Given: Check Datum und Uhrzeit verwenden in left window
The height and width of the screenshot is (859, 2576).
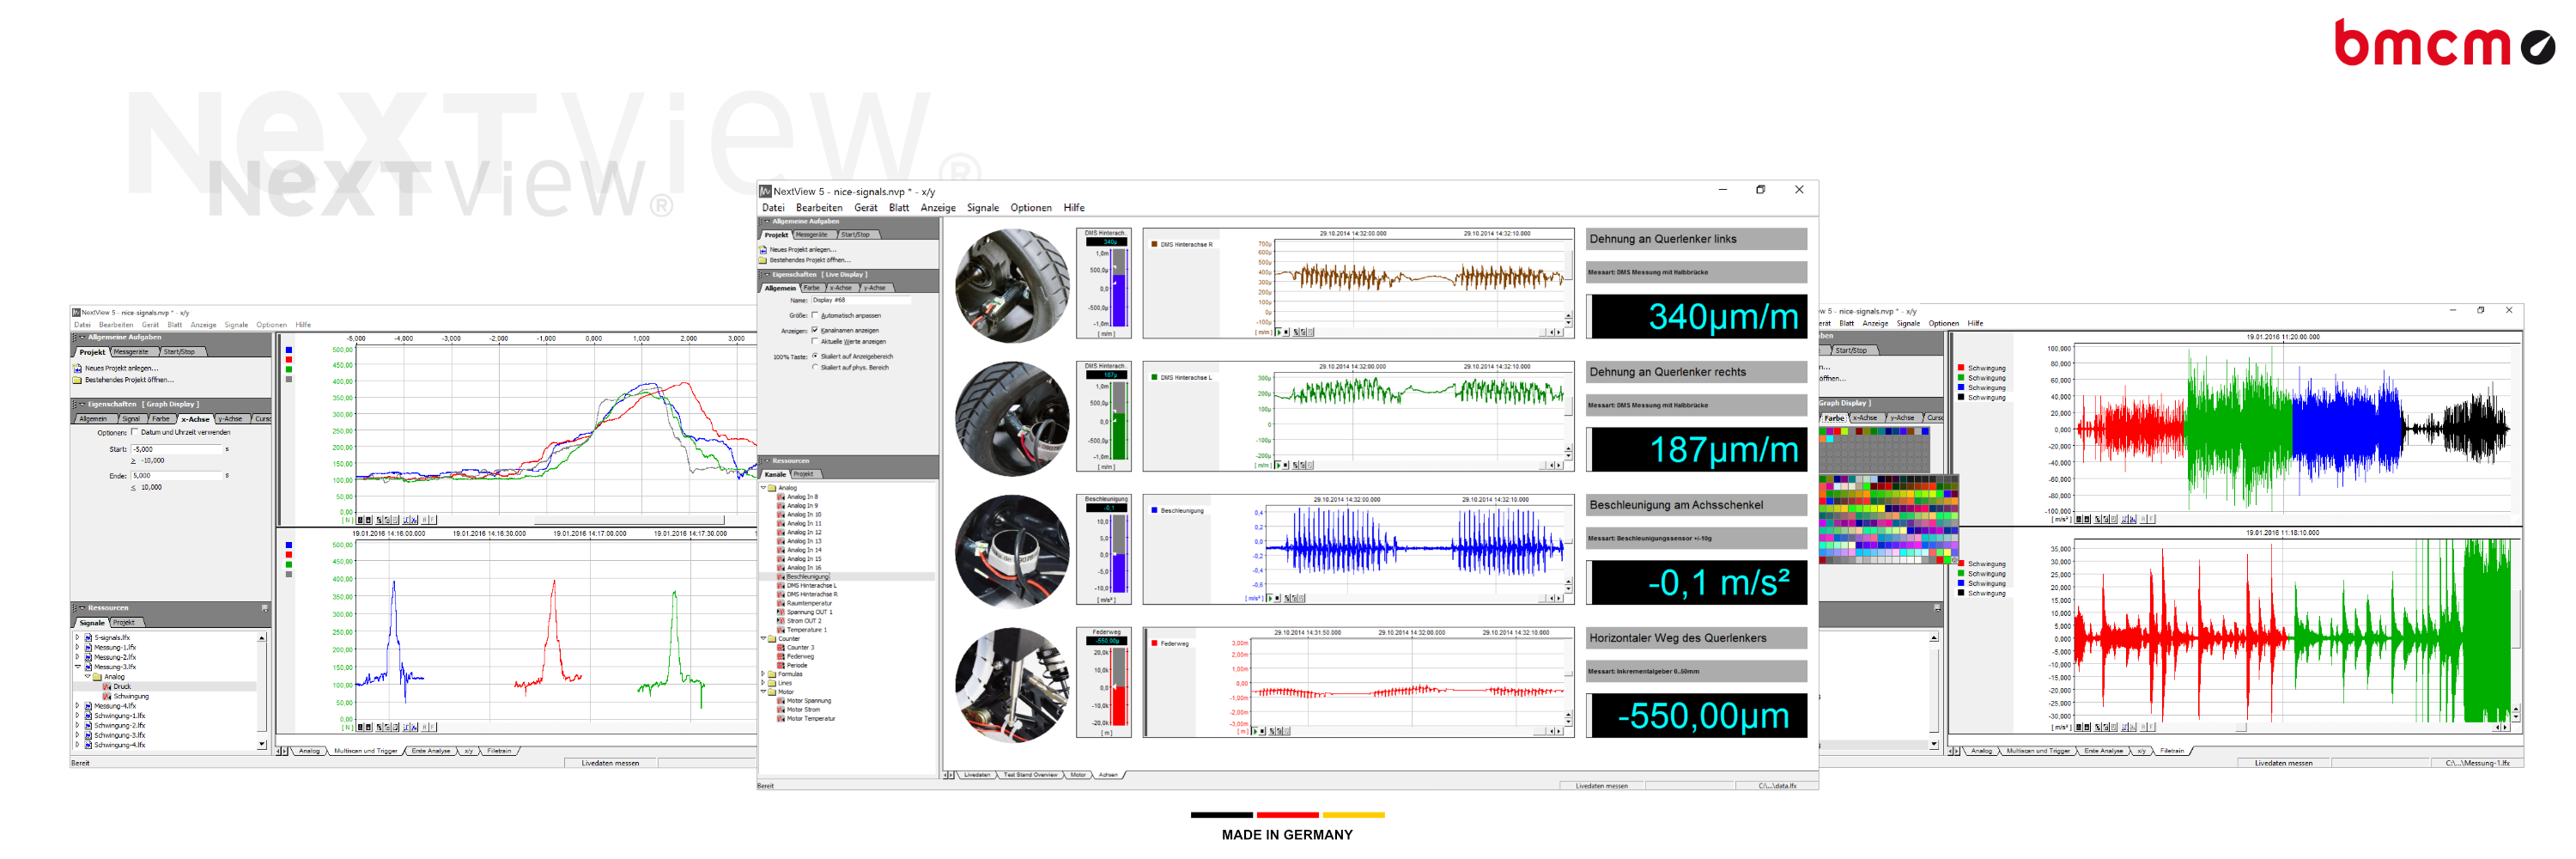Looking at the screenshot, I should [x=135, y=432].
